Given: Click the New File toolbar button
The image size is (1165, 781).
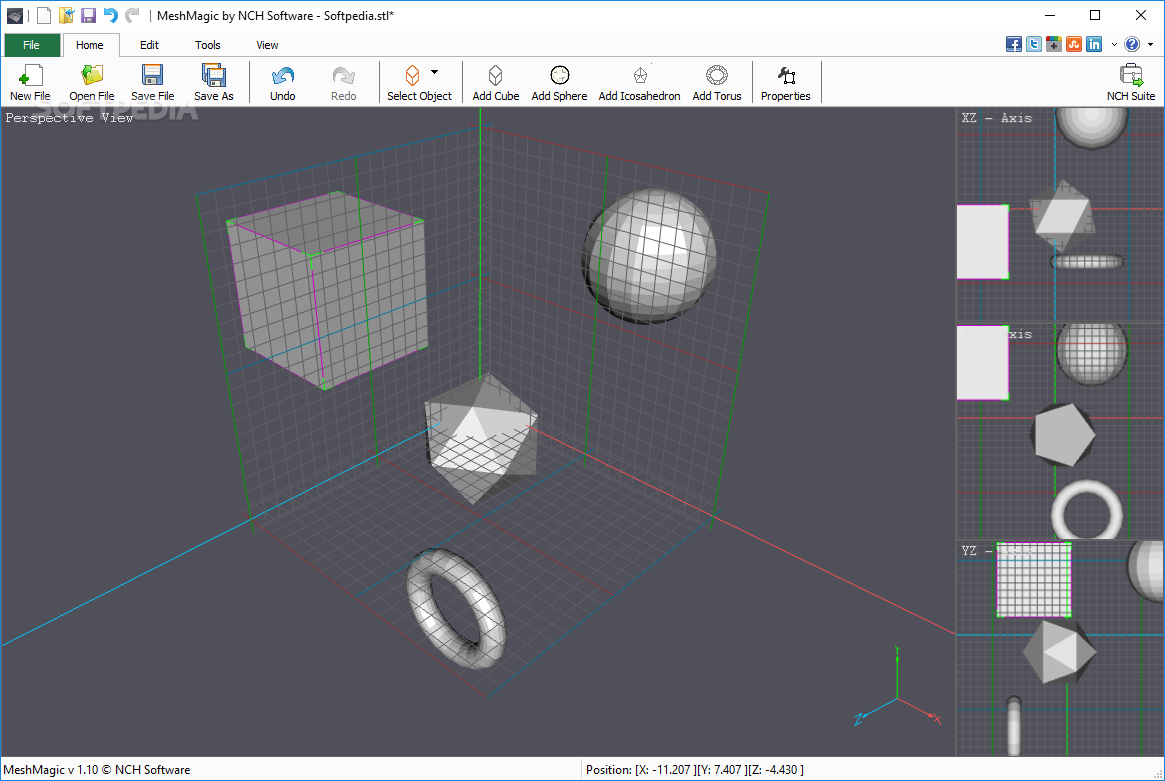Looking at the screenshot, I should [x=30, y=82].
